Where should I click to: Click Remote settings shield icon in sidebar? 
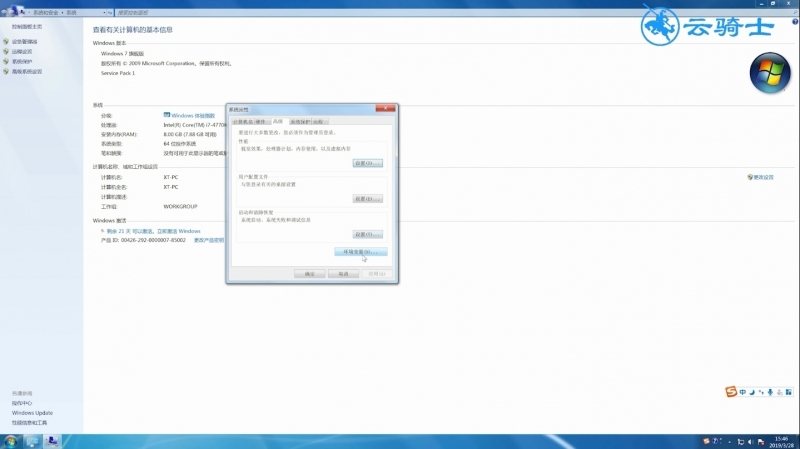pyautogui.click(x=6, y=52)
